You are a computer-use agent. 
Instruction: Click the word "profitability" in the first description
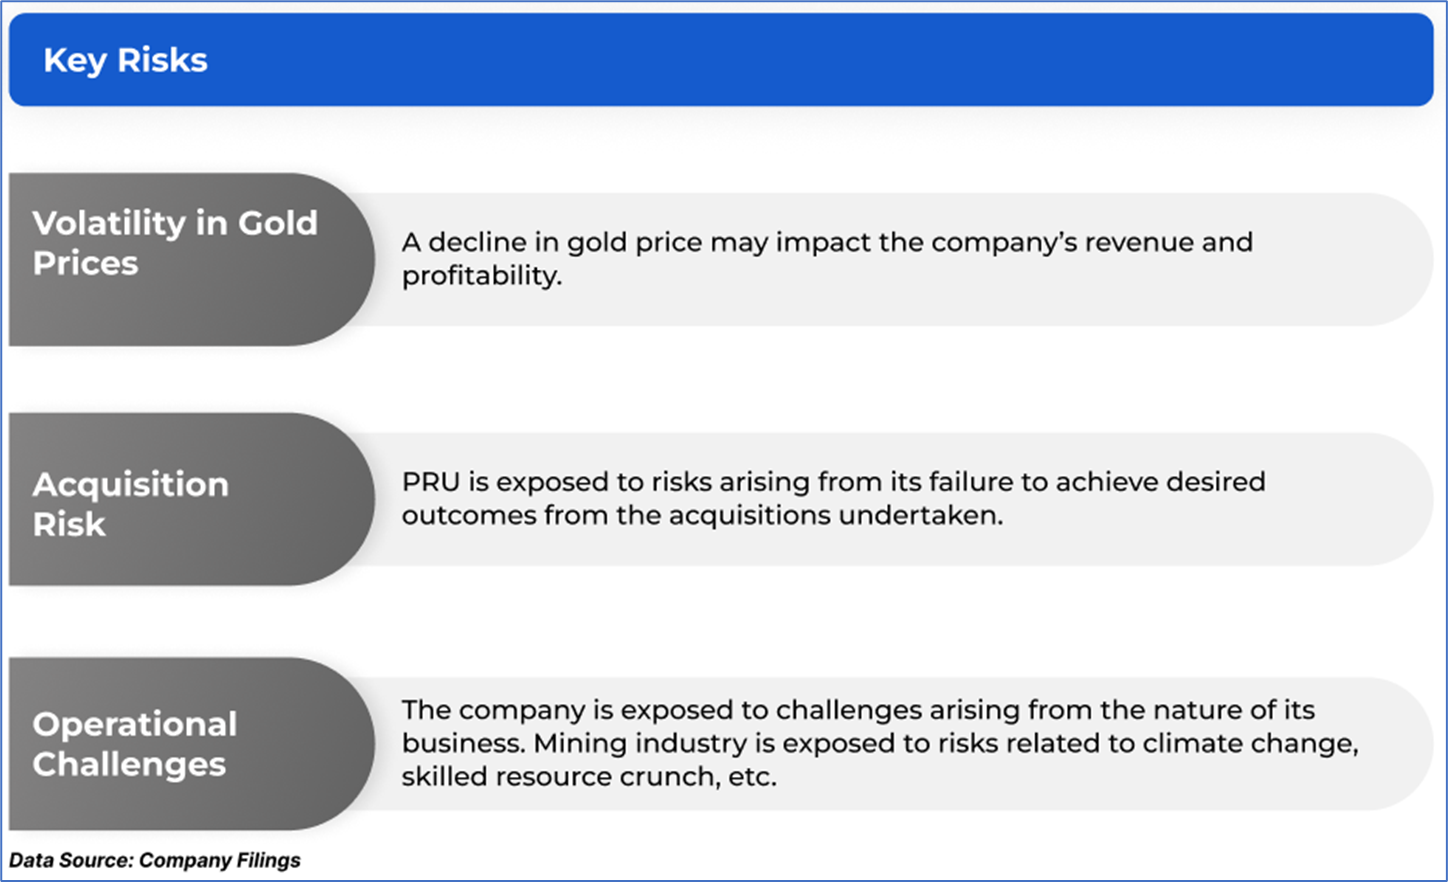pyautogui.click(x=480, y=276)
